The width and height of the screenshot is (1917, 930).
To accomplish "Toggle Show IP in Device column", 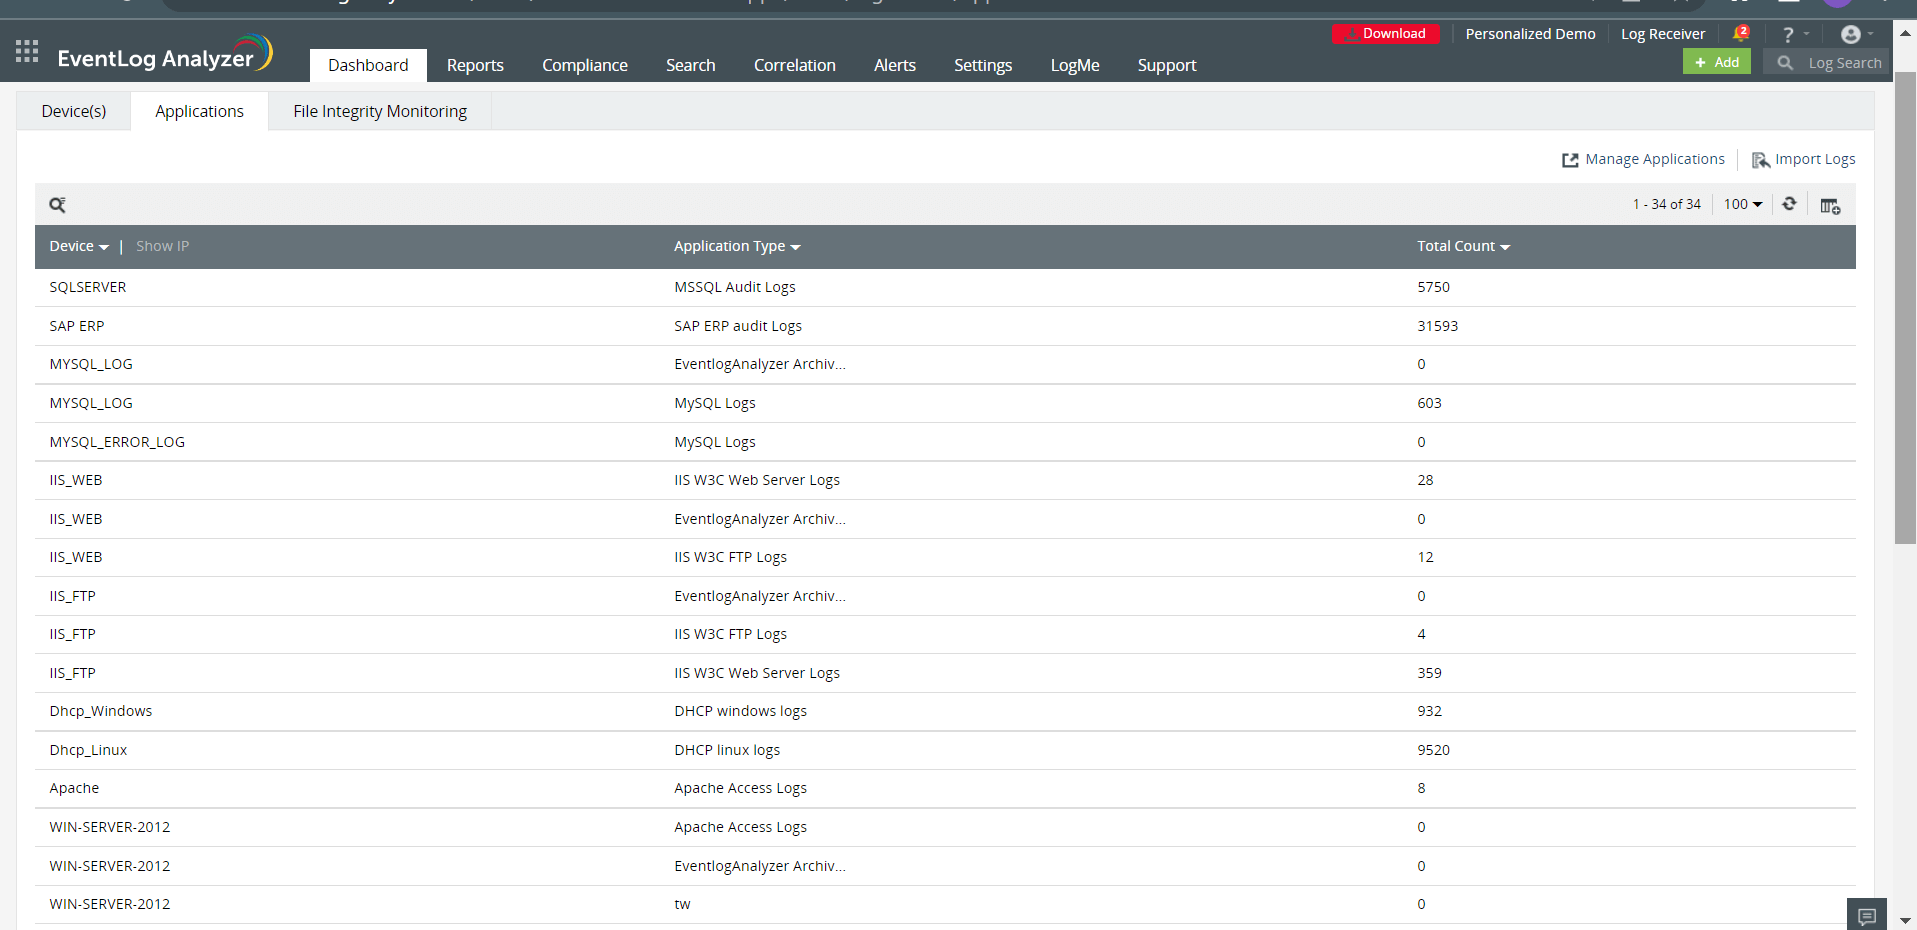I will pyautogui.click(x=162, y=246).
